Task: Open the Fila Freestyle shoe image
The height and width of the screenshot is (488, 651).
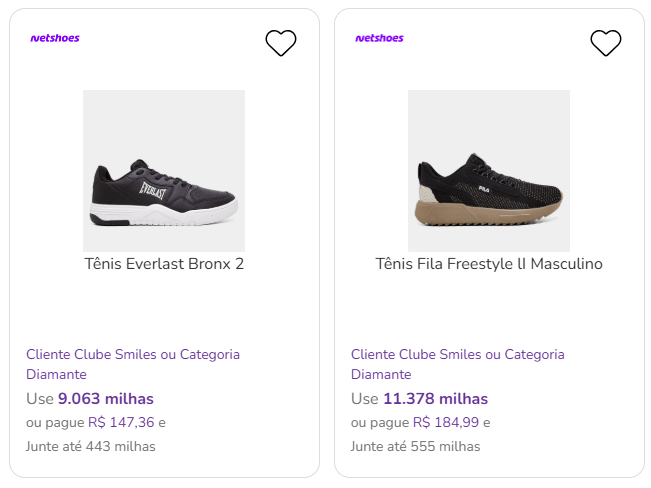Action: [489, 171]
